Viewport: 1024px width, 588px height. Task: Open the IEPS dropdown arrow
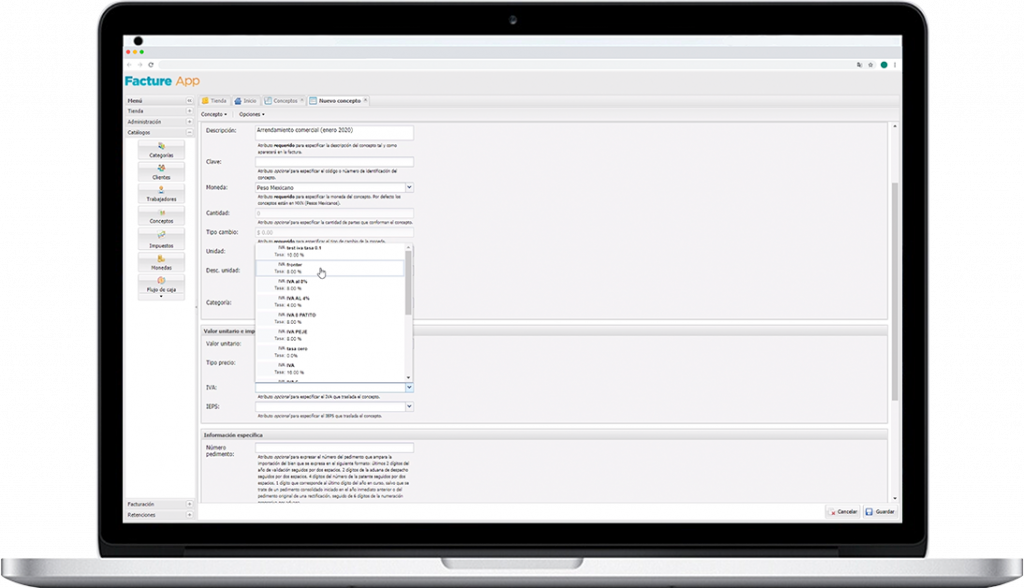[409, 407]
